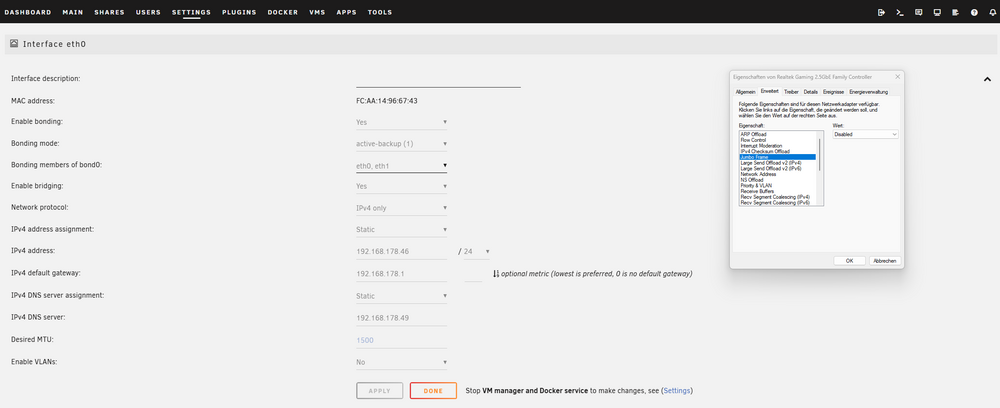Open the Enable bridging dropdown

point(402,186)
